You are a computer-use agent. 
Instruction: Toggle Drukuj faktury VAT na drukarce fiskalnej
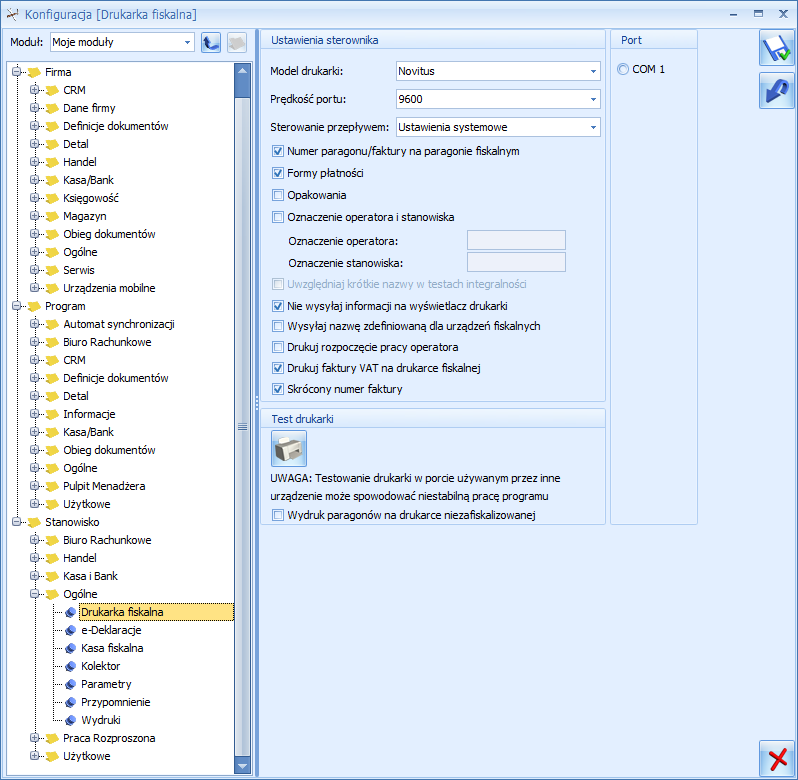click(278, 368)
